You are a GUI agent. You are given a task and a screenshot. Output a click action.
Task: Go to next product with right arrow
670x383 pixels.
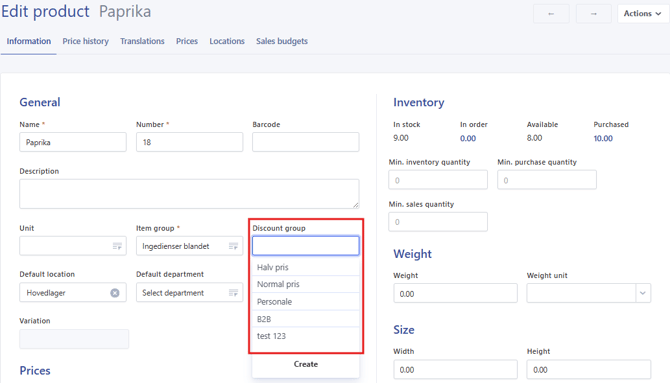pyautogui.click(x=594, y=14)
